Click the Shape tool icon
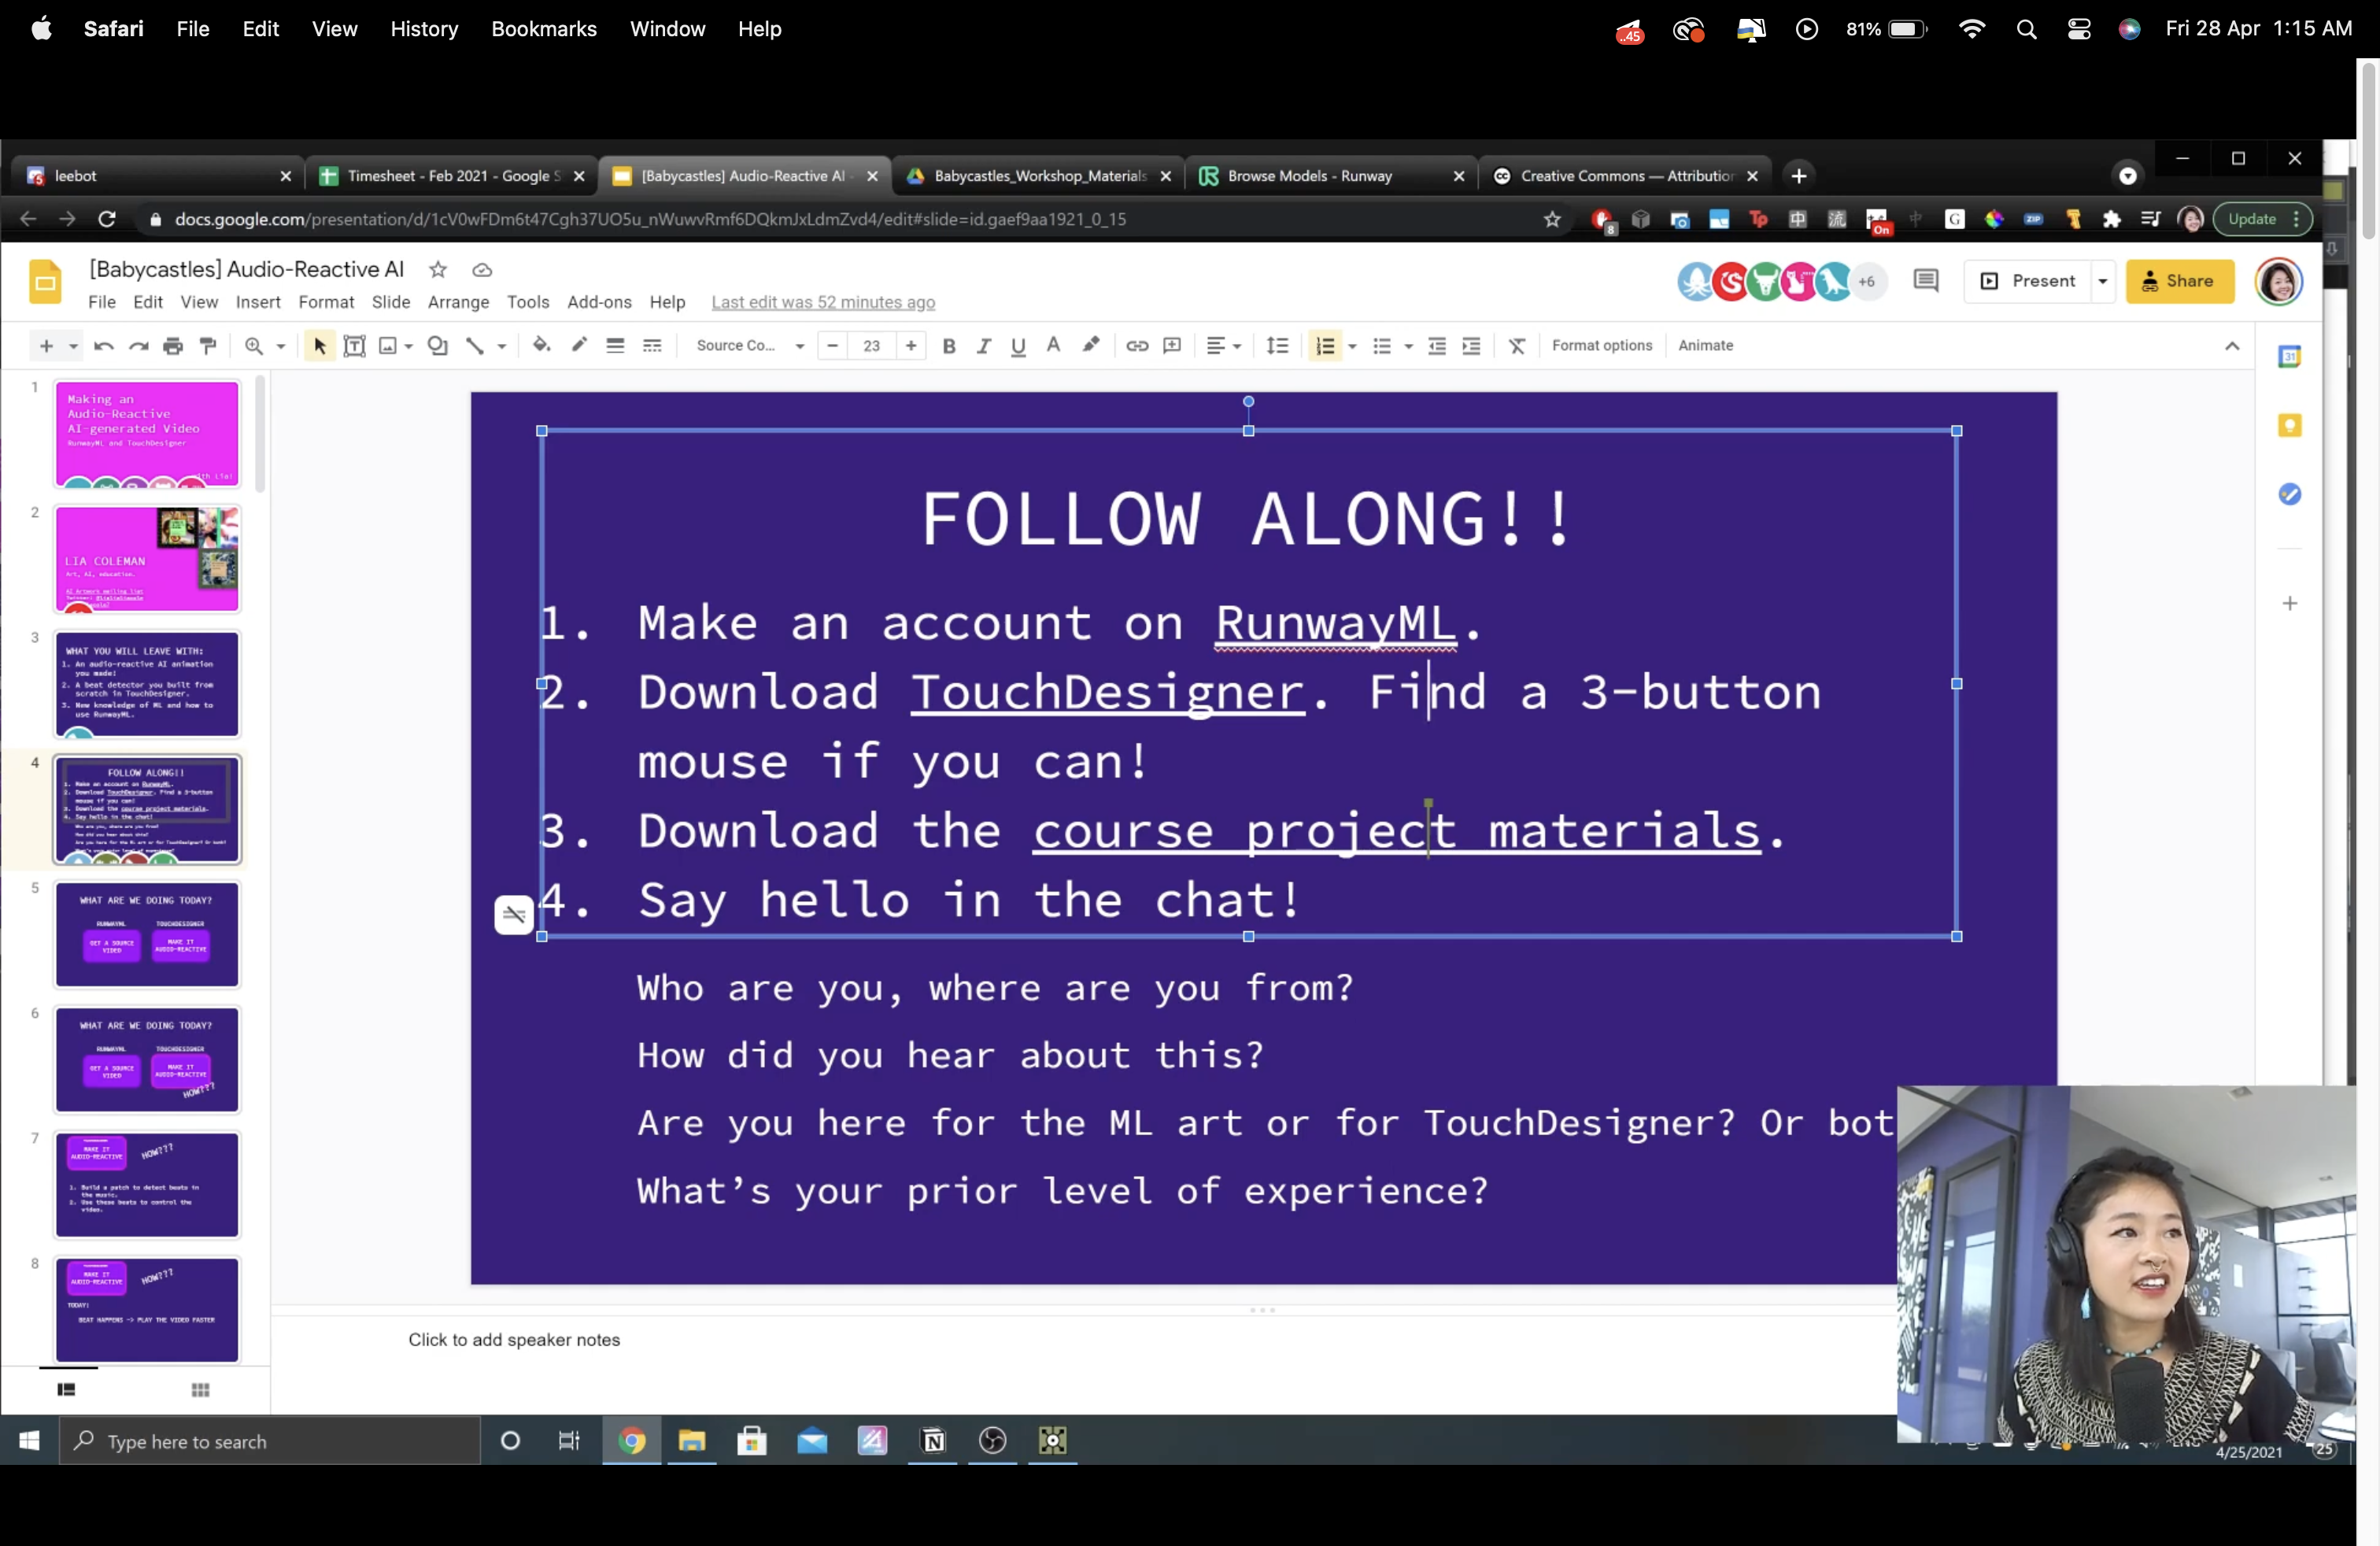The width and height of the screenshot is (2380, 1546). click(438, 346)
